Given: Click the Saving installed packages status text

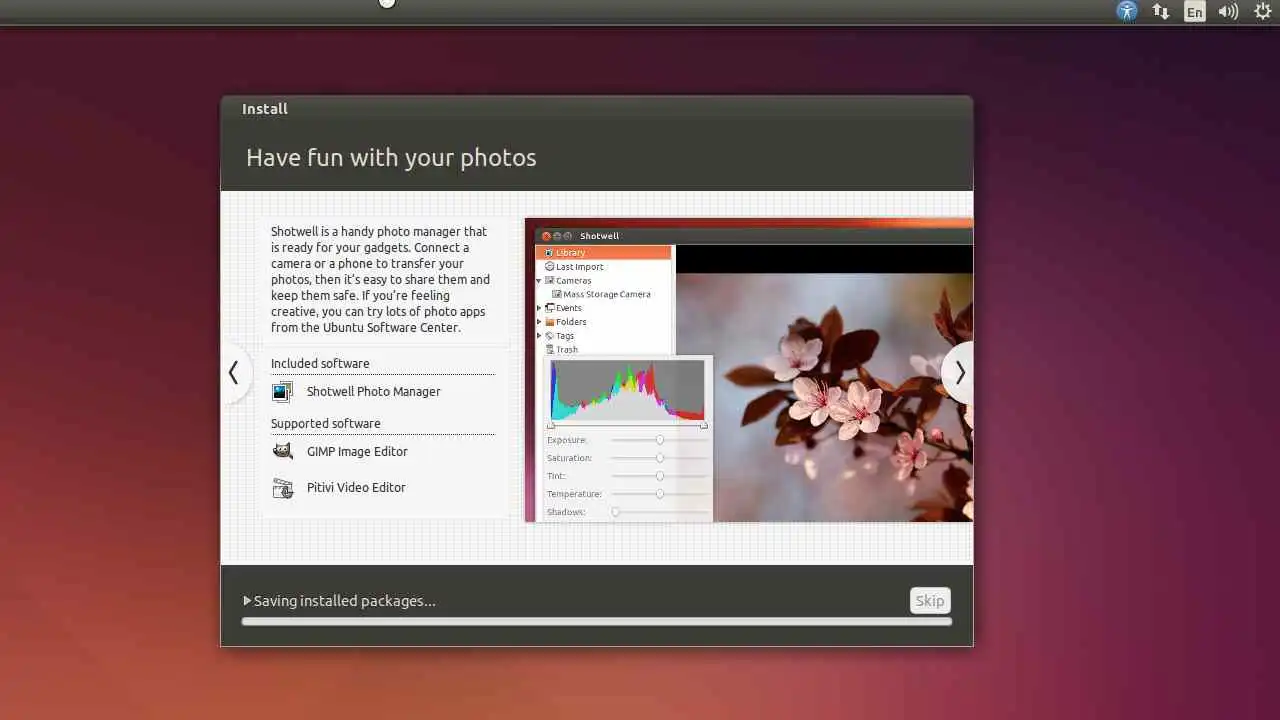Looking at the screenshot, I should tap(344, 601).
